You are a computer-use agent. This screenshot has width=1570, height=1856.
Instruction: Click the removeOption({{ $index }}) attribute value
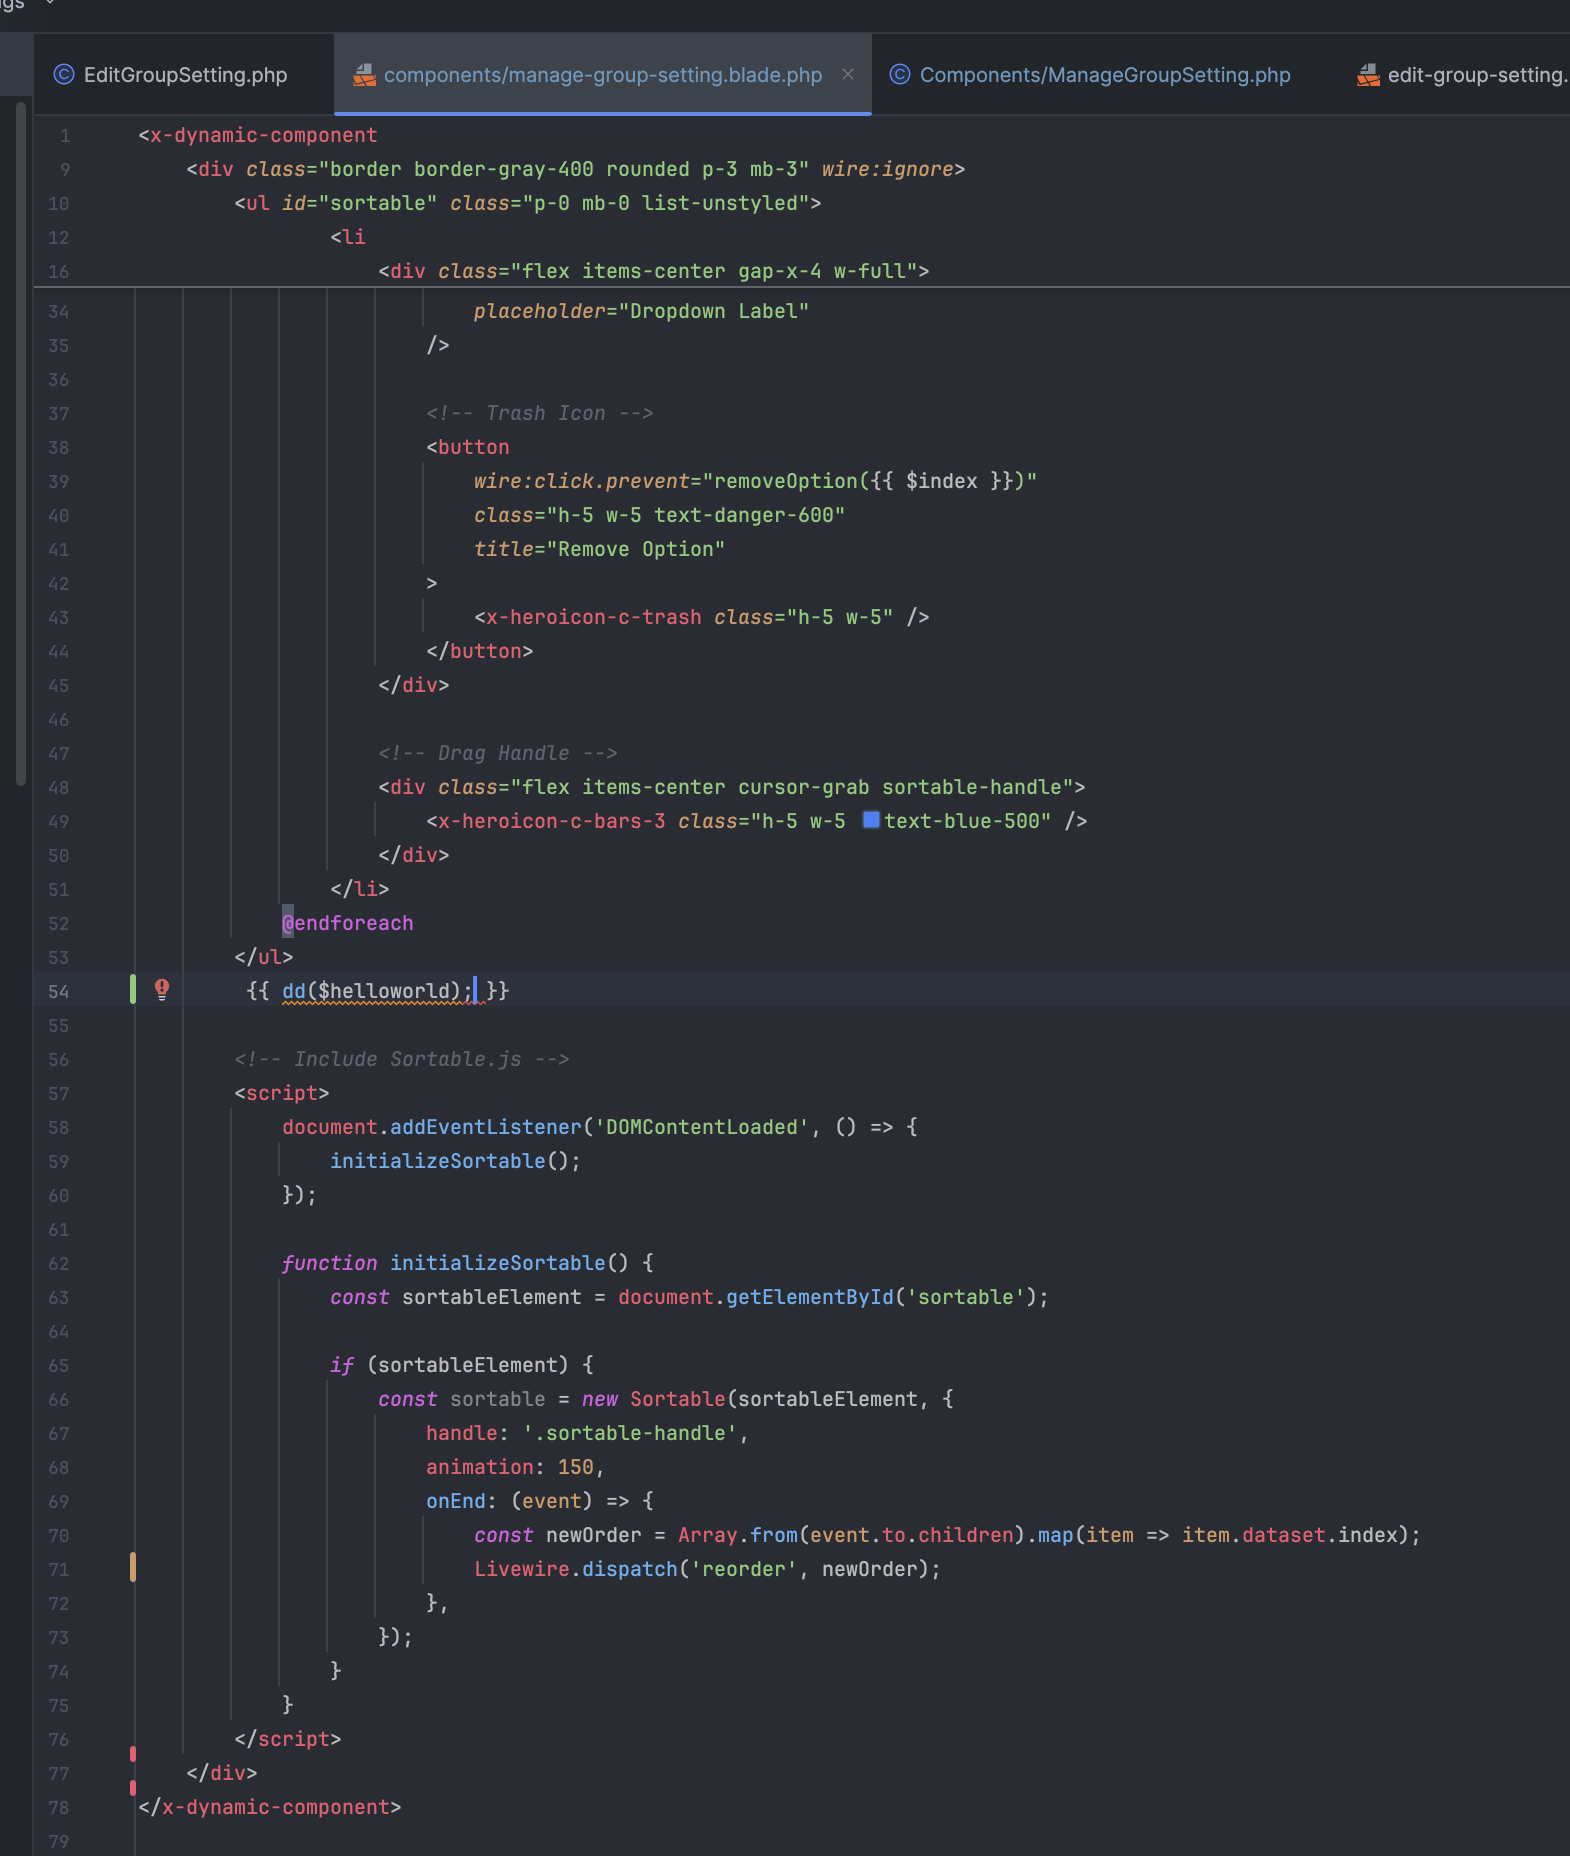[x=870, y=481]
